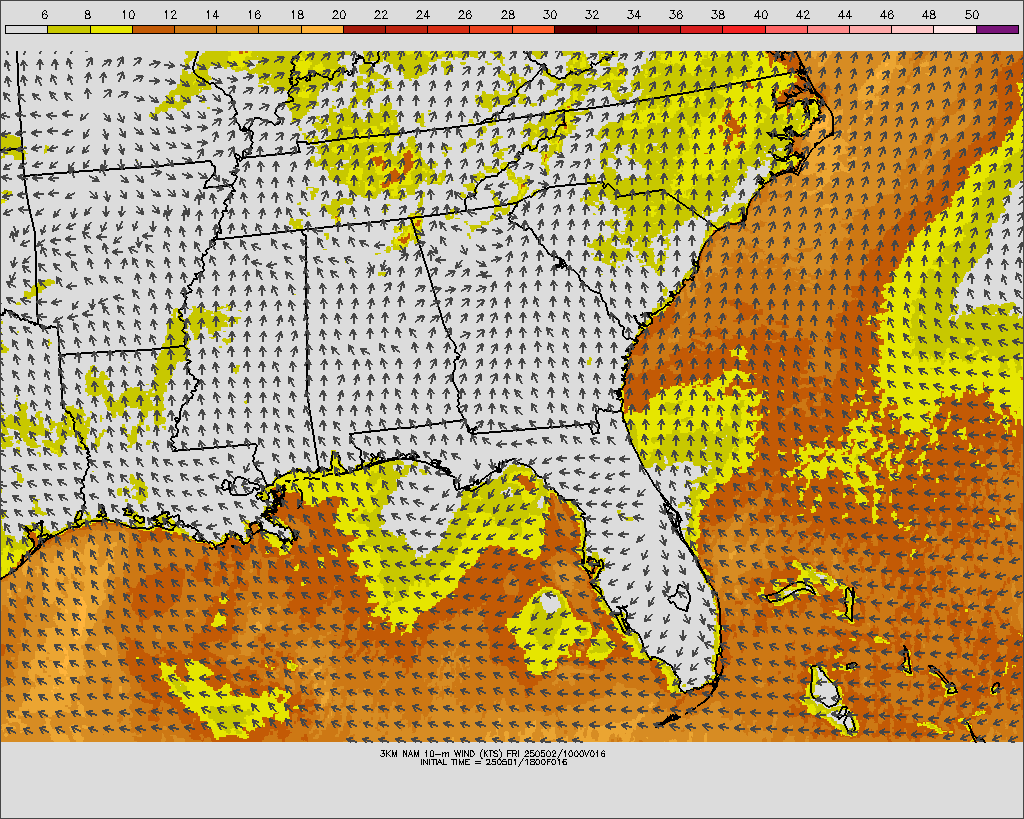Pick the red swatch between 20 and 22

coord(364,29)
